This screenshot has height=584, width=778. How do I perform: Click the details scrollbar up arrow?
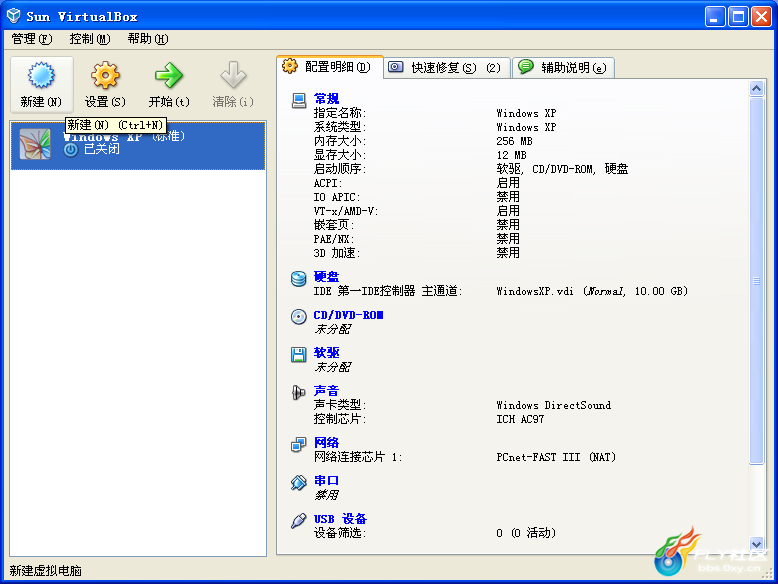(756, 89)
